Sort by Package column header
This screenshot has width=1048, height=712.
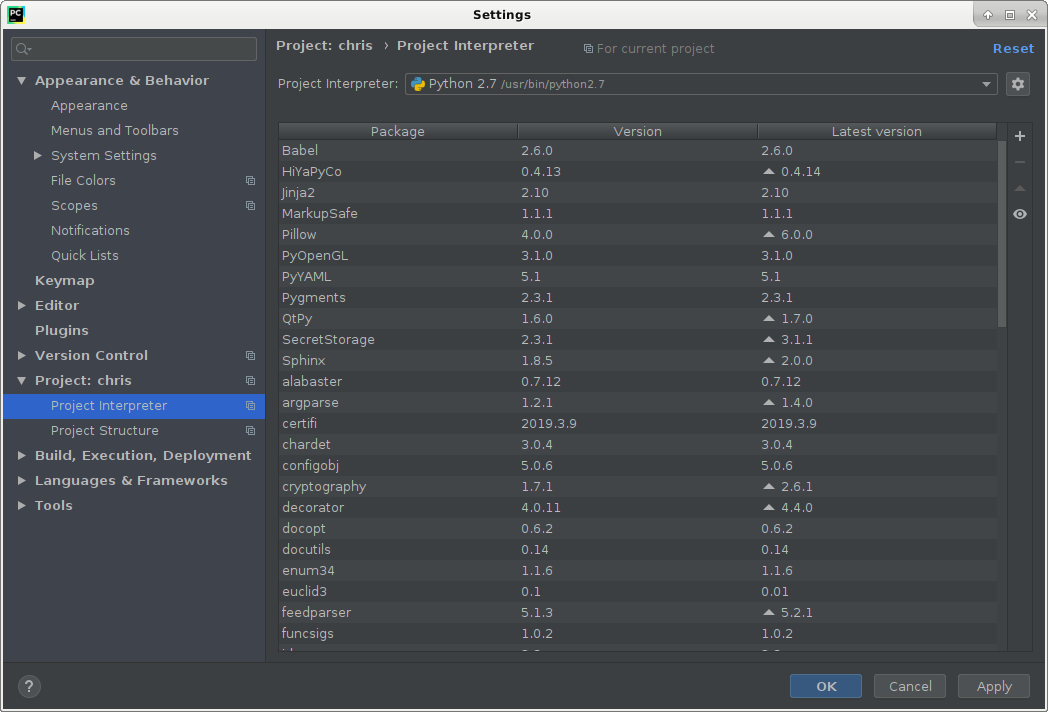(x=398, y=131)
